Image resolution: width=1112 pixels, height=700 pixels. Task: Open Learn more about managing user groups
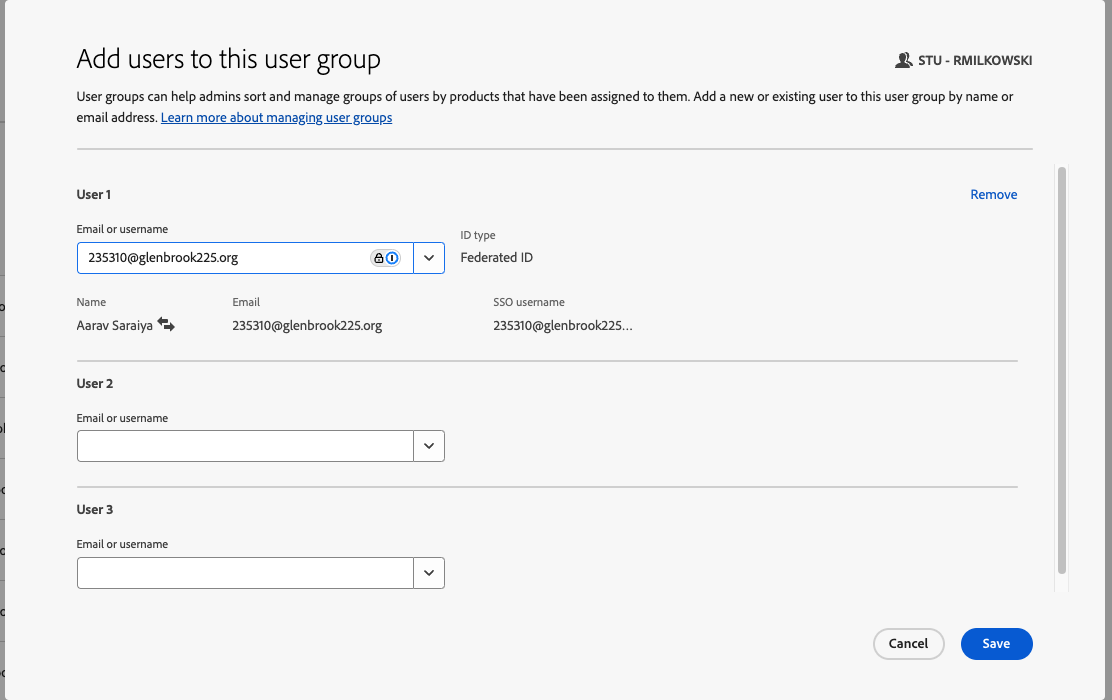[276, 118]
